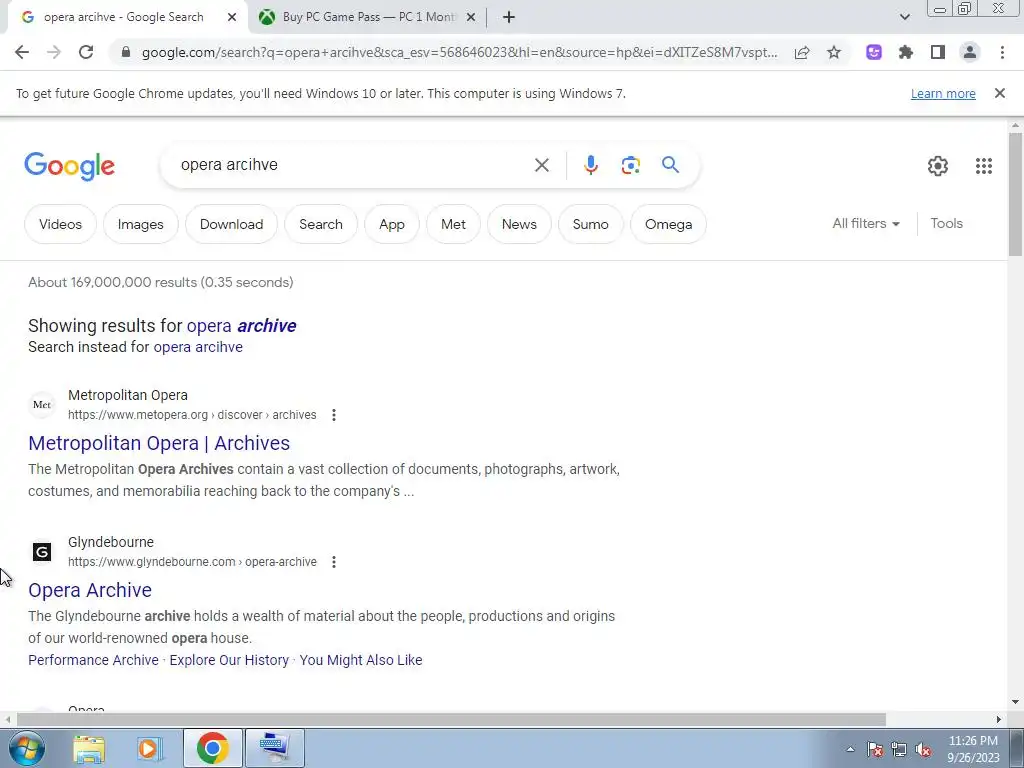Expand the All filters dropdown
This screenshot has width=1024, height=768.
[866, 223]
